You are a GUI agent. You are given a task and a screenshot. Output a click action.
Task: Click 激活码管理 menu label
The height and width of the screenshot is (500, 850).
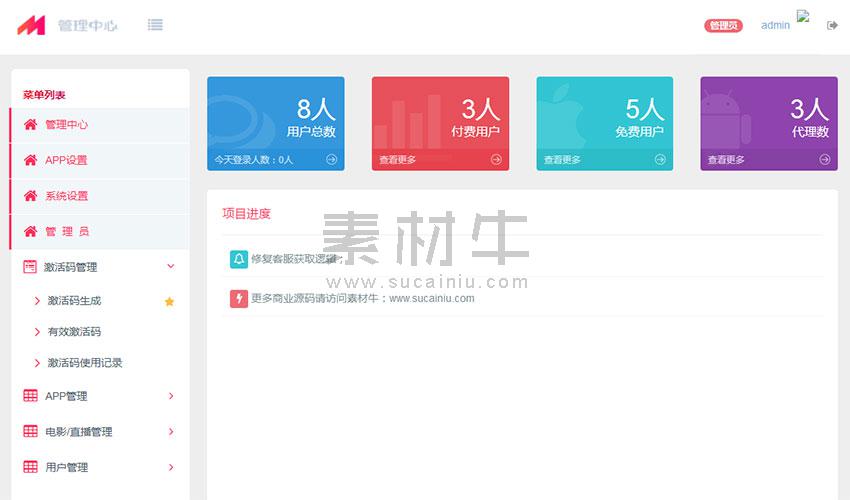pos(70,267)
